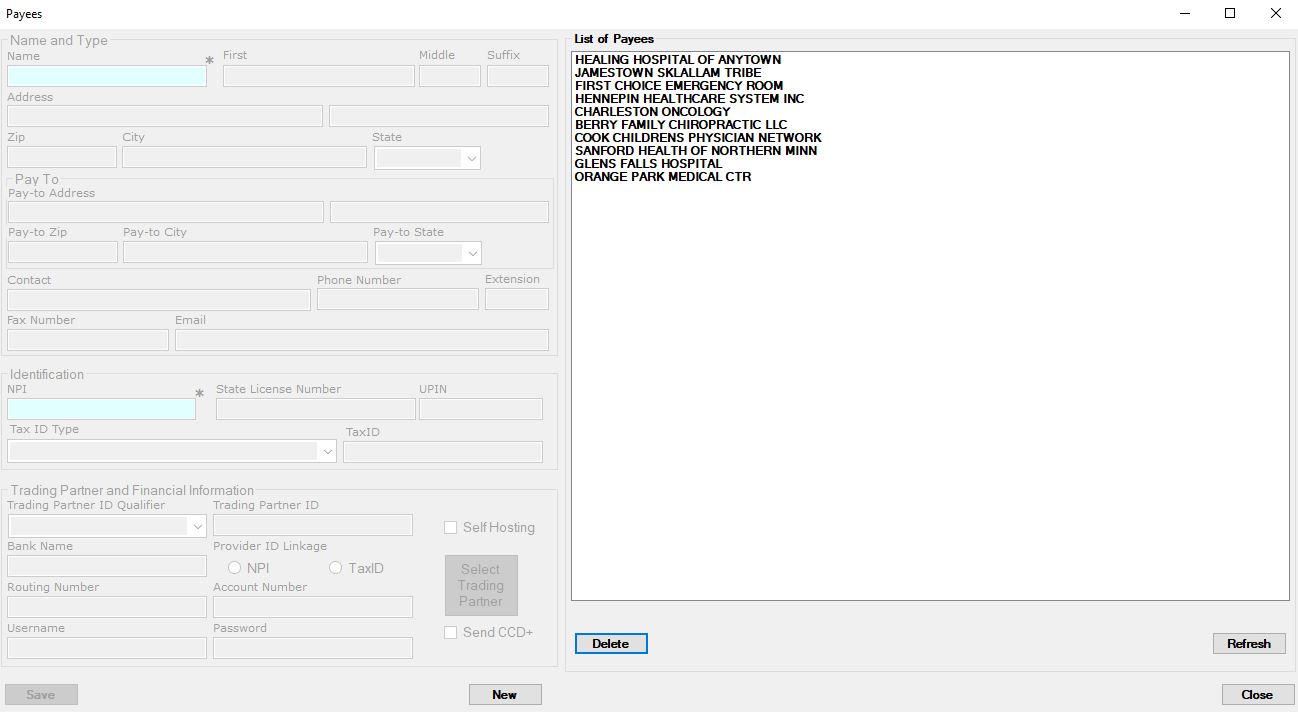
Task: Click the Email field
Action: [x=362, y=340]
